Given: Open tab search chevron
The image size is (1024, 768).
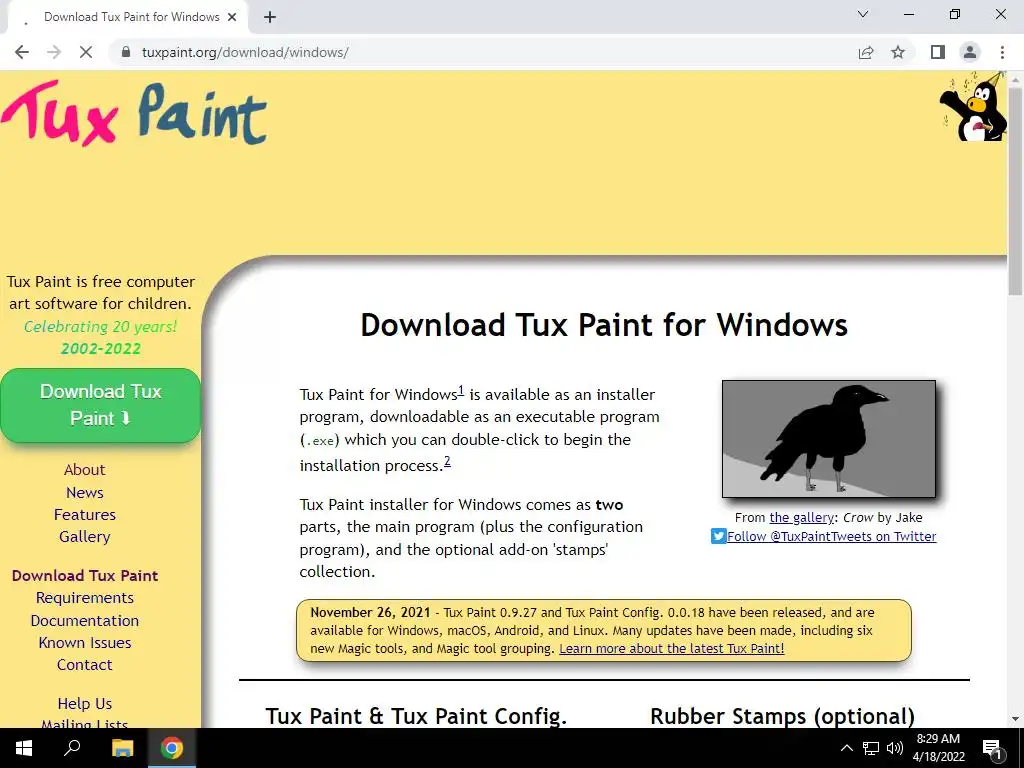Looking at the screenshot, I should [x=863, y=14].
